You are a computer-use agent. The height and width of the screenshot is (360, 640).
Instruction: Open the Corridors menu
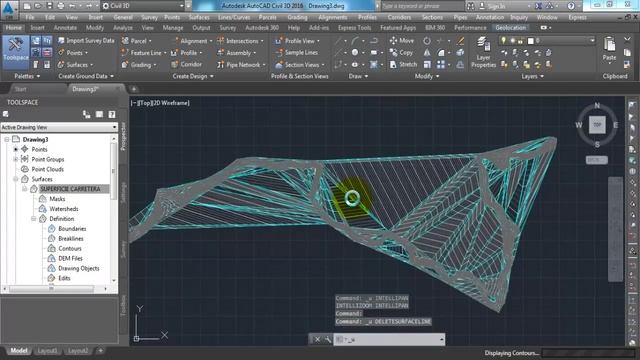coord(399,18)
